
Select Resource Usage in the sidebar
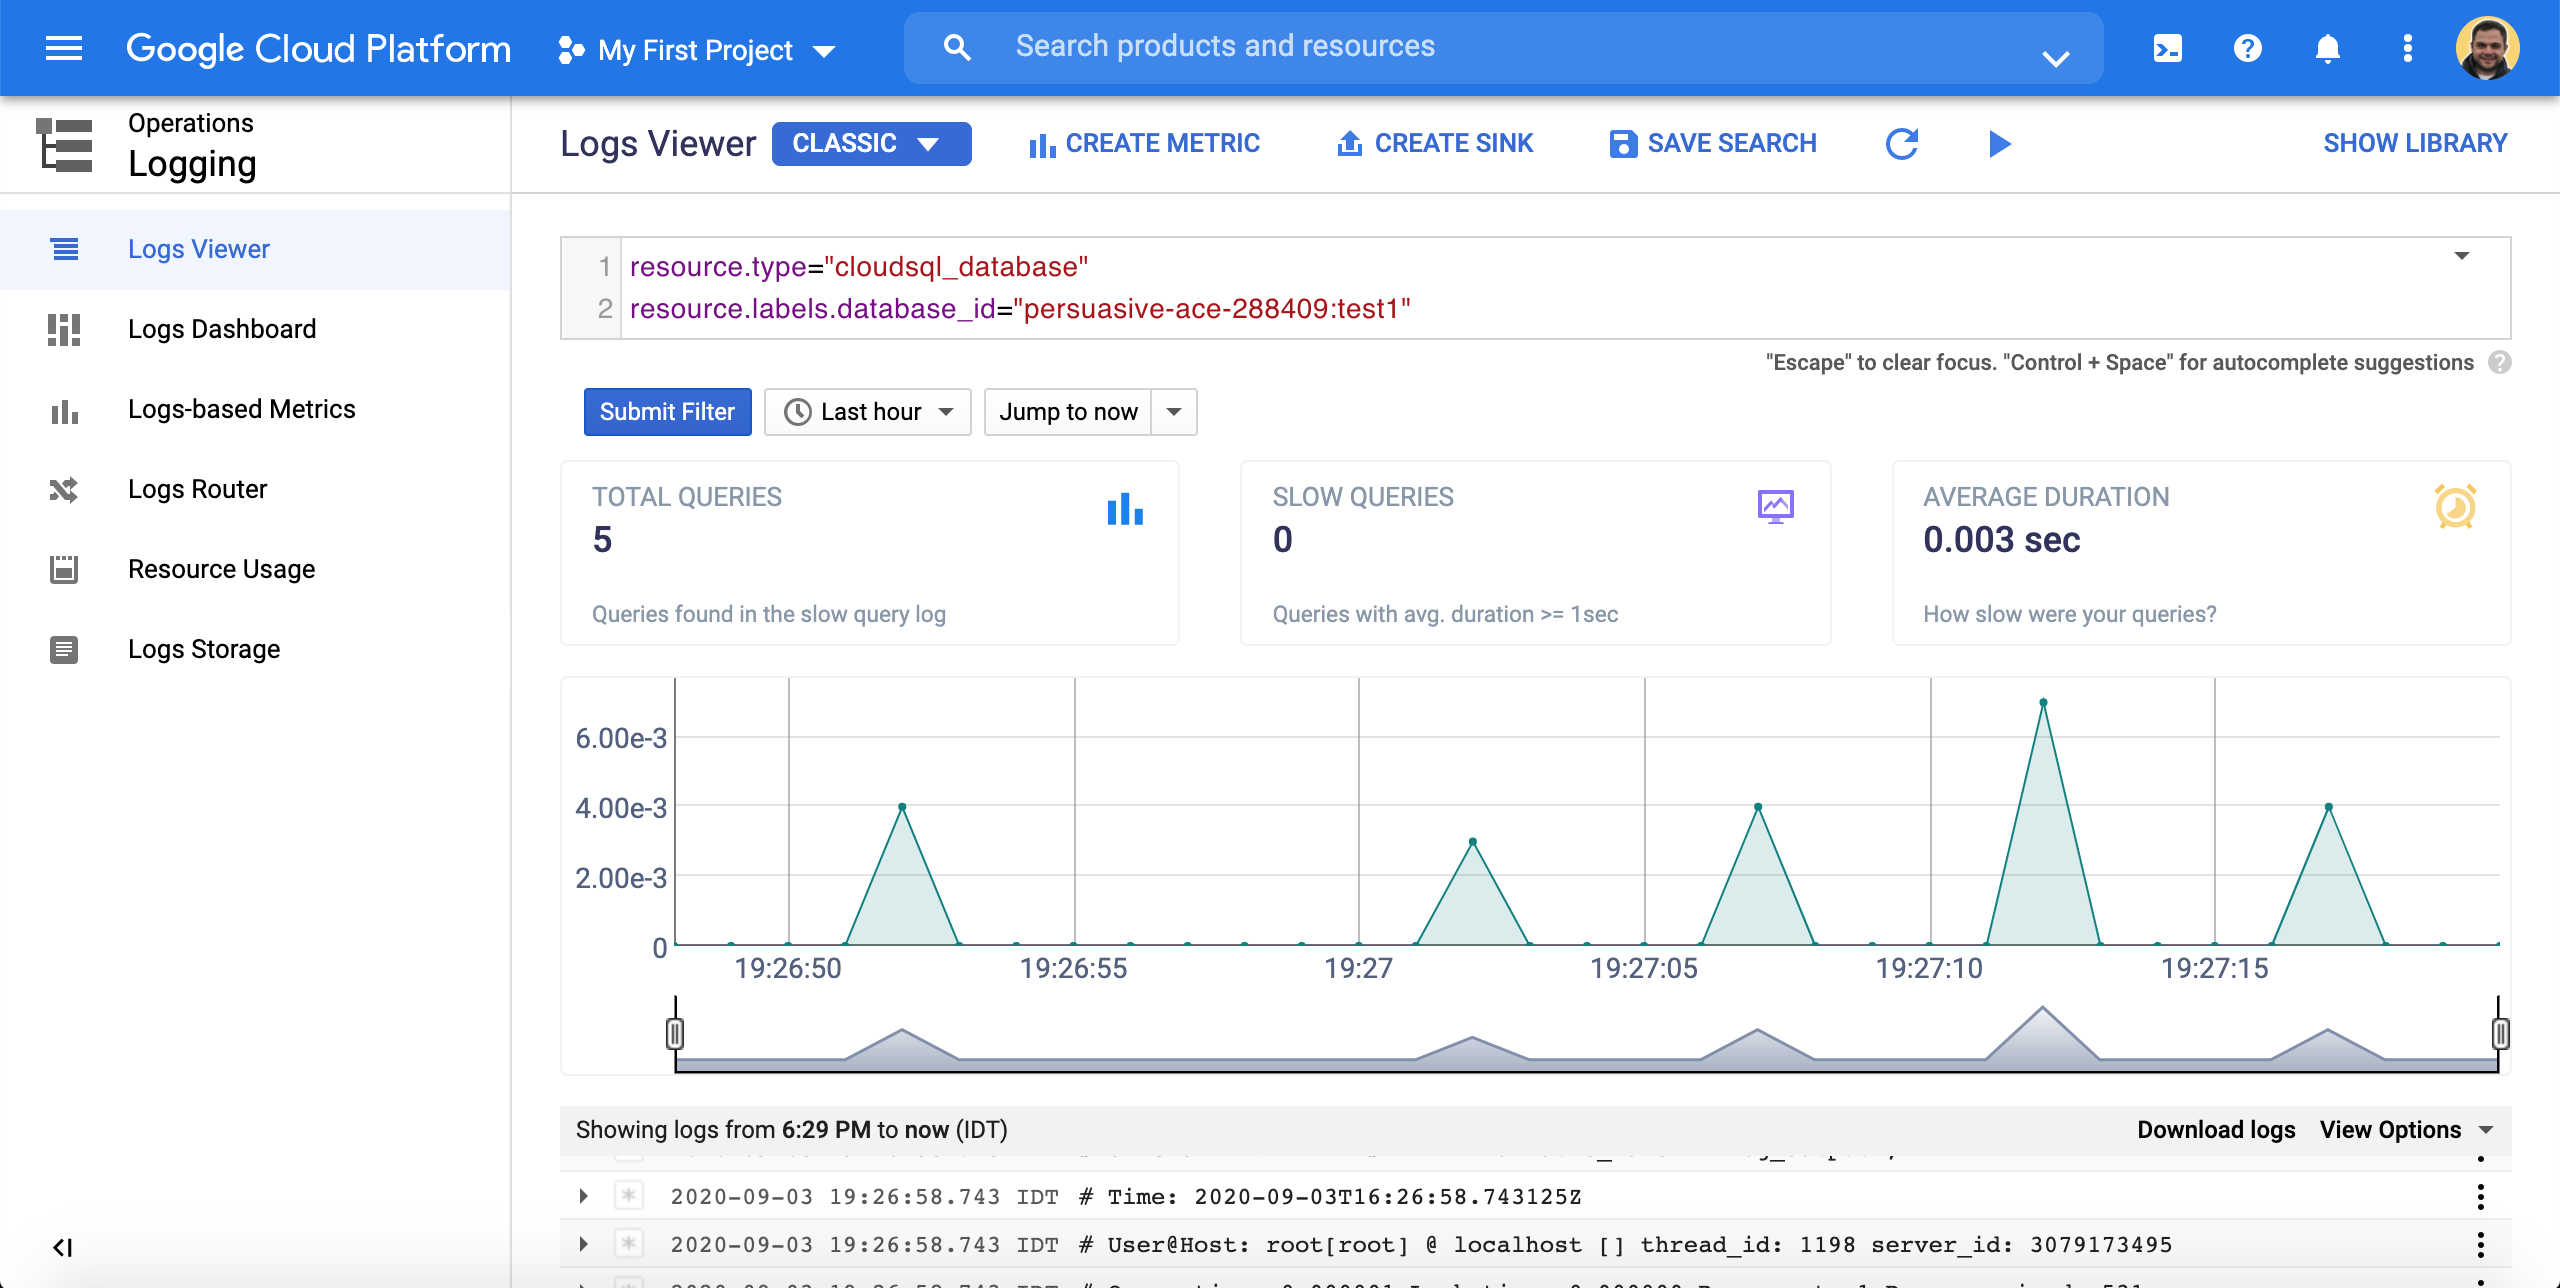(x=256, y=569)
